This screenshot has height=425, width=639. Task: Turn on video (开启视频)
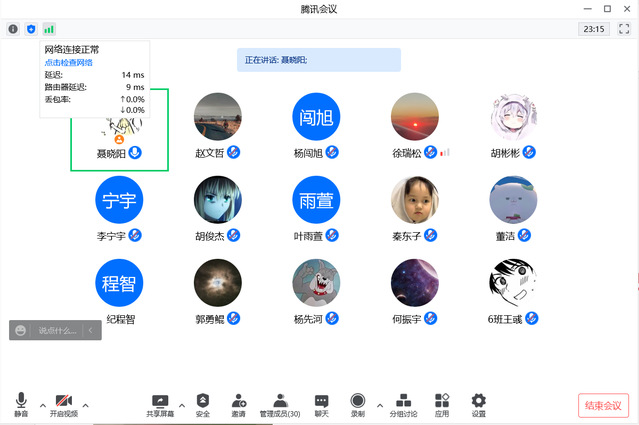click(x=64, y=404)
